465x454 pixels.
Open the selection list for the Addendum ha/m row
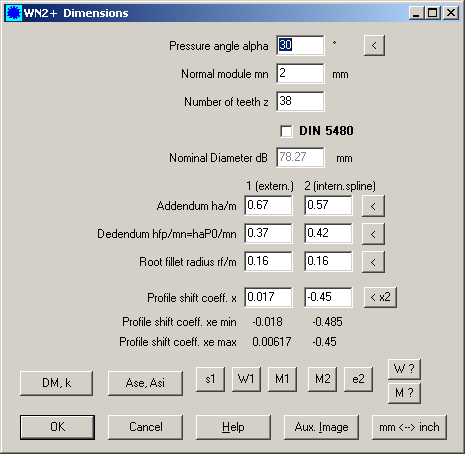pyautogui.click(x=373, y=206)
